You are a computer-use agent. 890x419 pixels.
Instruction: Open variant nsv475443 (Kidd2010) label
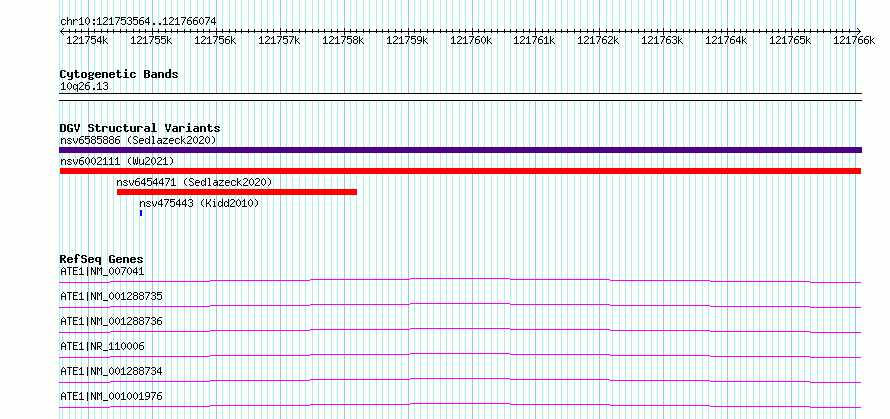tap(199, 203)
